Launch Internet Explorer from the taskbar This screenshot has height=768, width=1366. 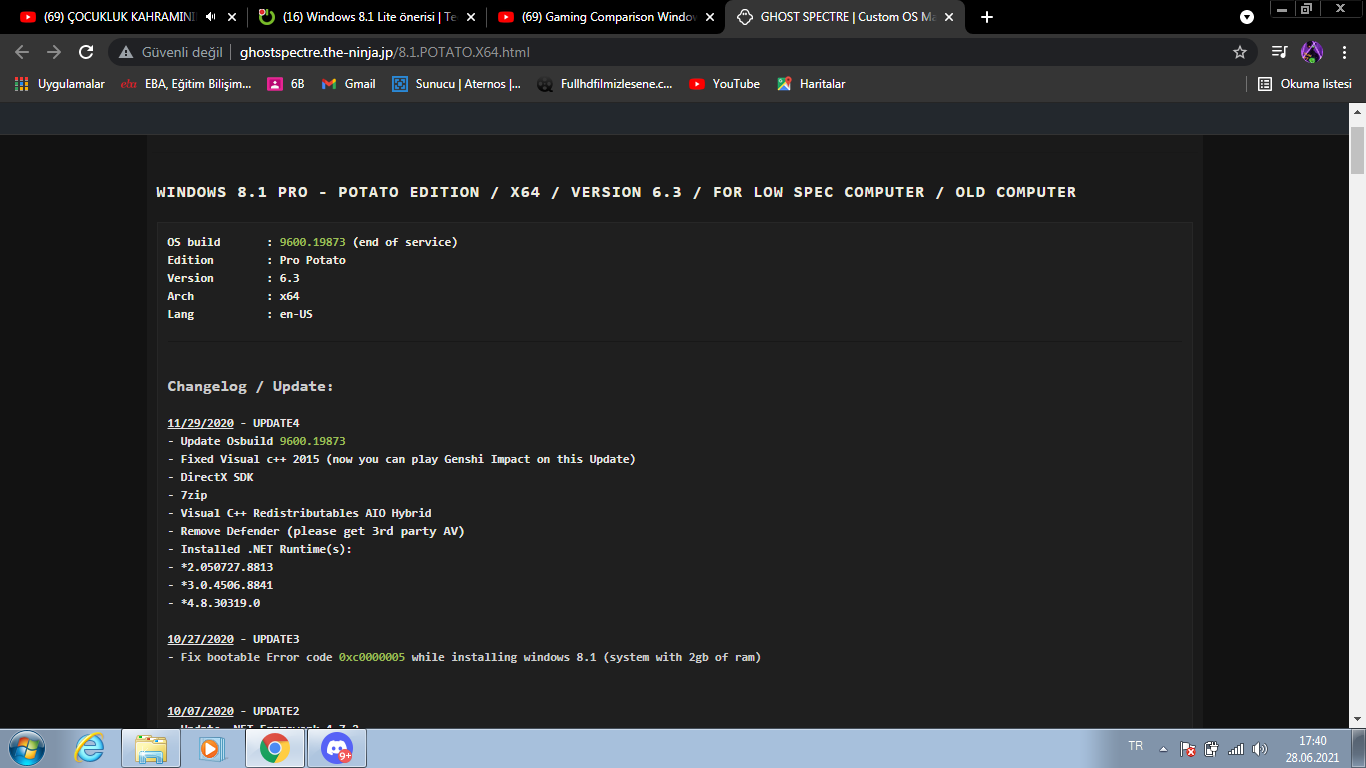click(90, 748)
